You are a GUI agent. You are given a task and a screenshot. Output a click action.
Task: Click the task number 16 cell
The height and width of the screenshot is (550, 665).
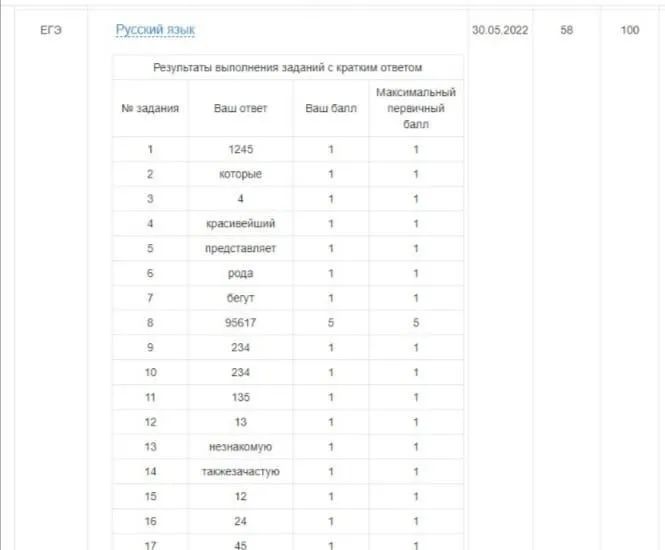pos(151,521)
